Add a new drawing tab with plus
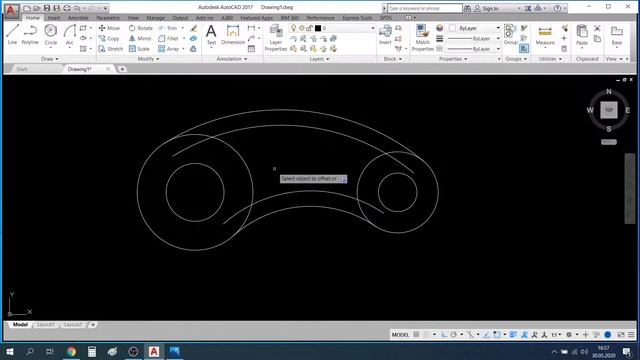Image resolution: width=640 pixels, height=360 pixels. 122,69
